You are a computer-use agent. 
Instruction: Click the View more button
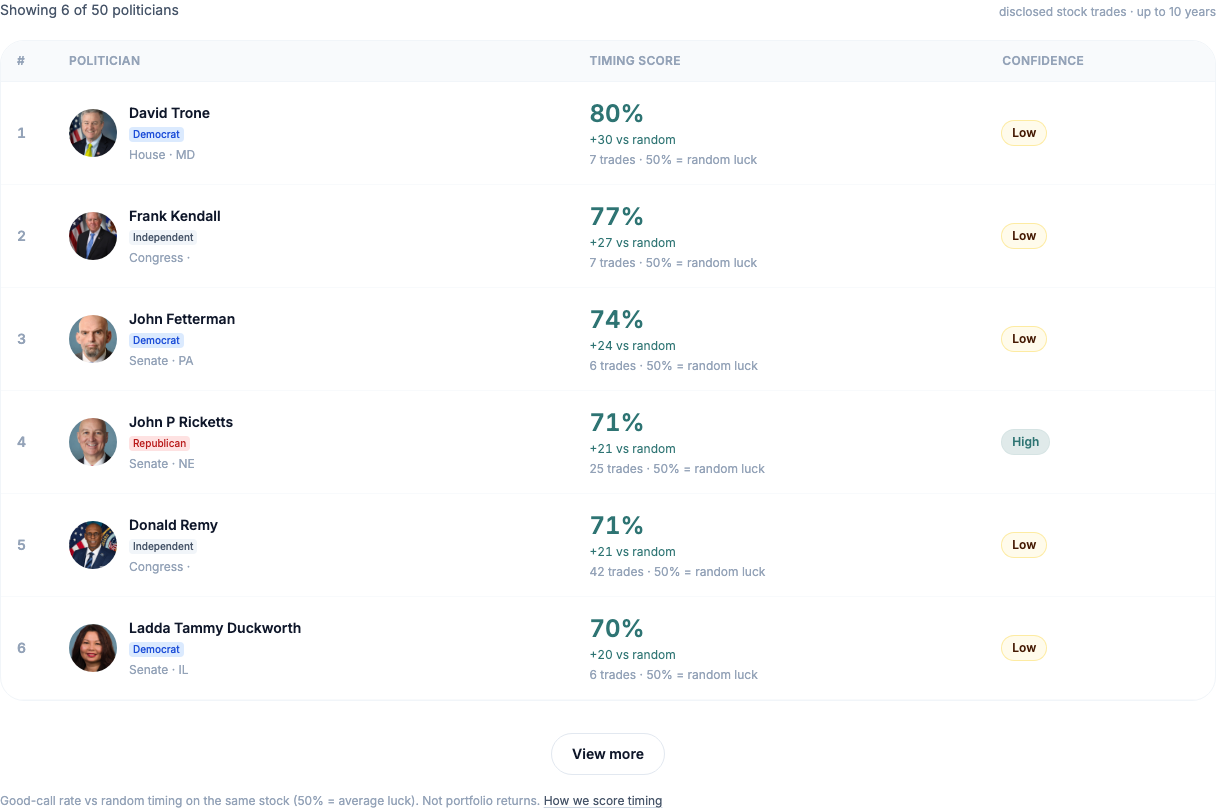[608, 754]
